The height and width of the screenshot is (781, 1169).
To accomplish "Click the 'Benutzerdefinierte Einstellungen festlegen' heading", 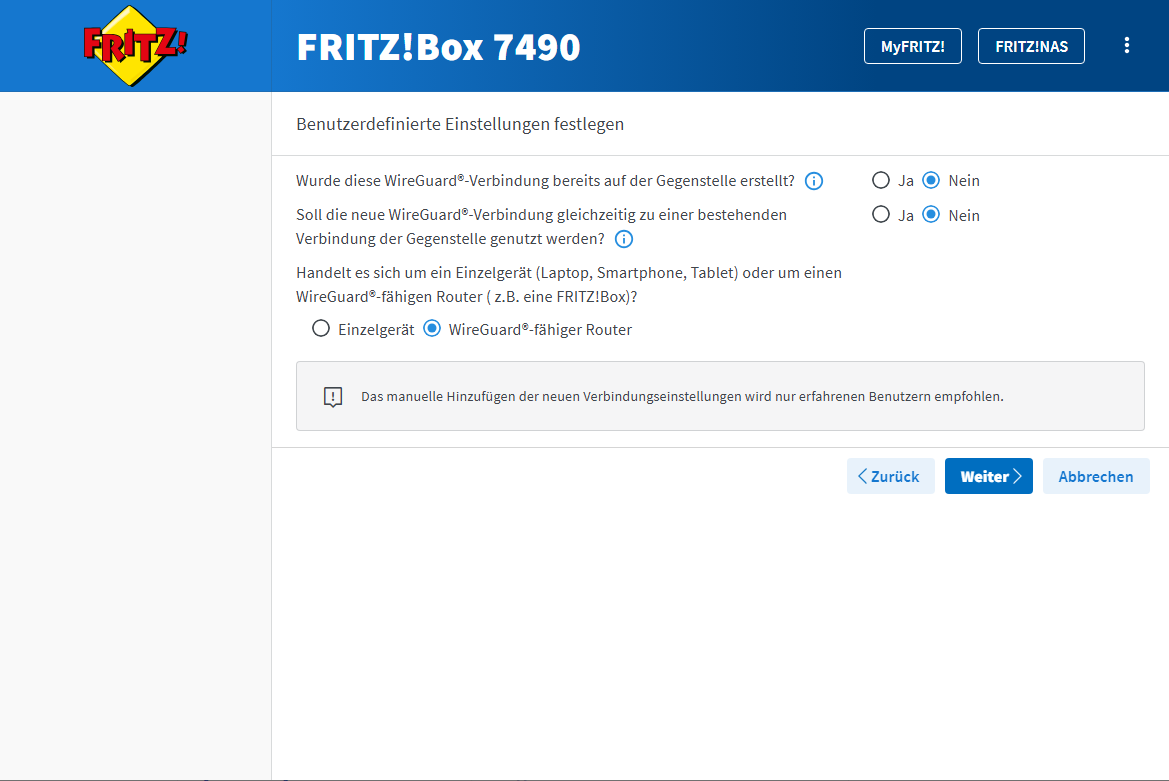I will click(x=460, y=124).
